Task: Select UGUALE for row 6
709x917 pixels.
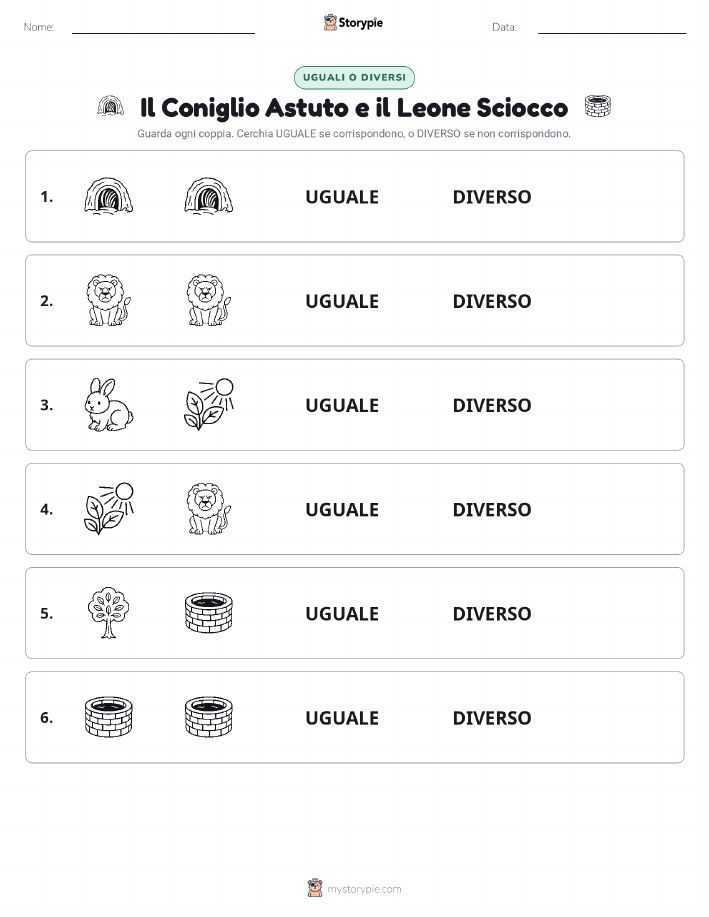Action: [342, 718]
